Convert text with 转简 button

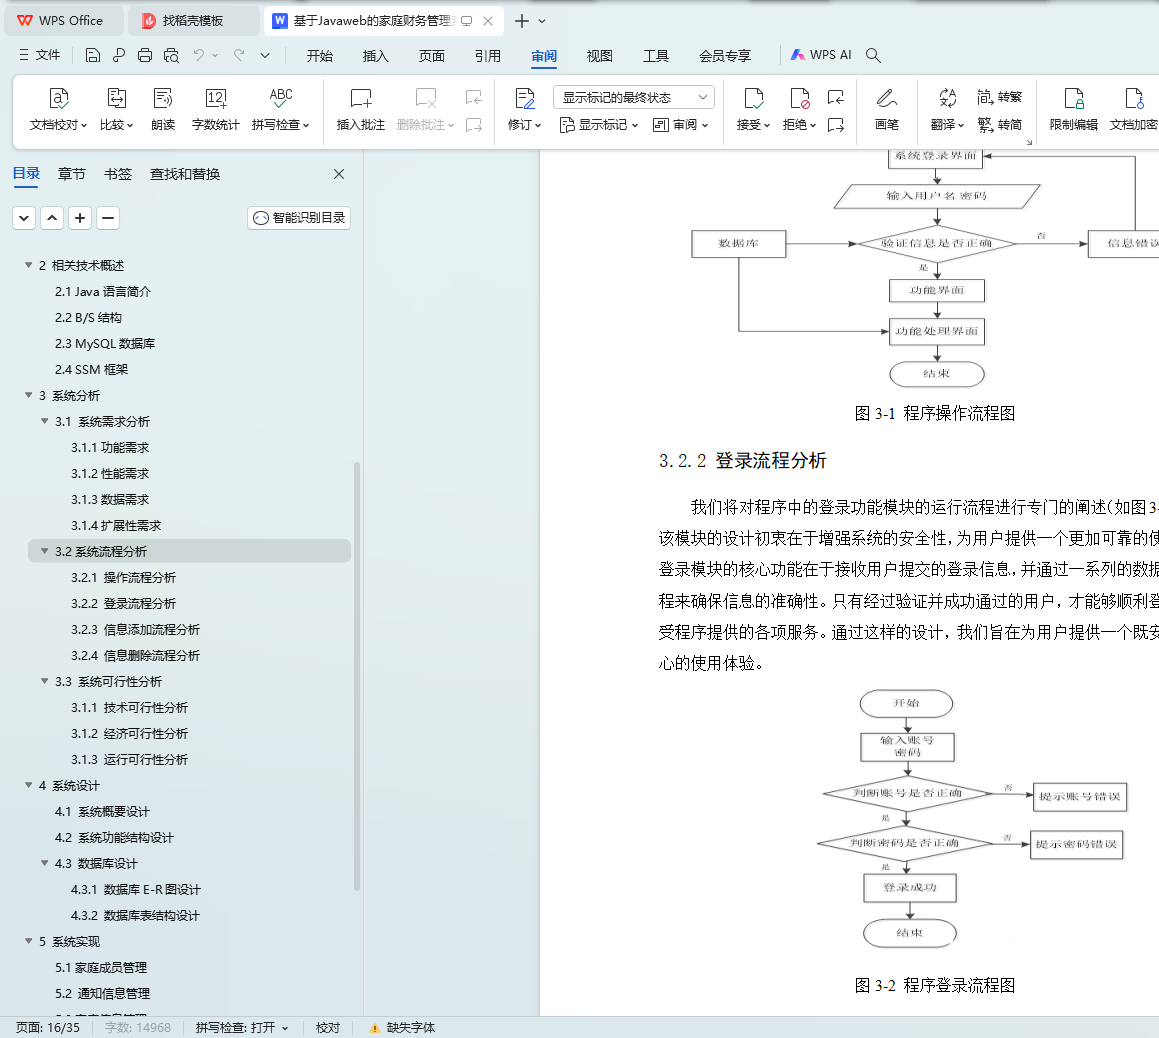pos(999,125)
